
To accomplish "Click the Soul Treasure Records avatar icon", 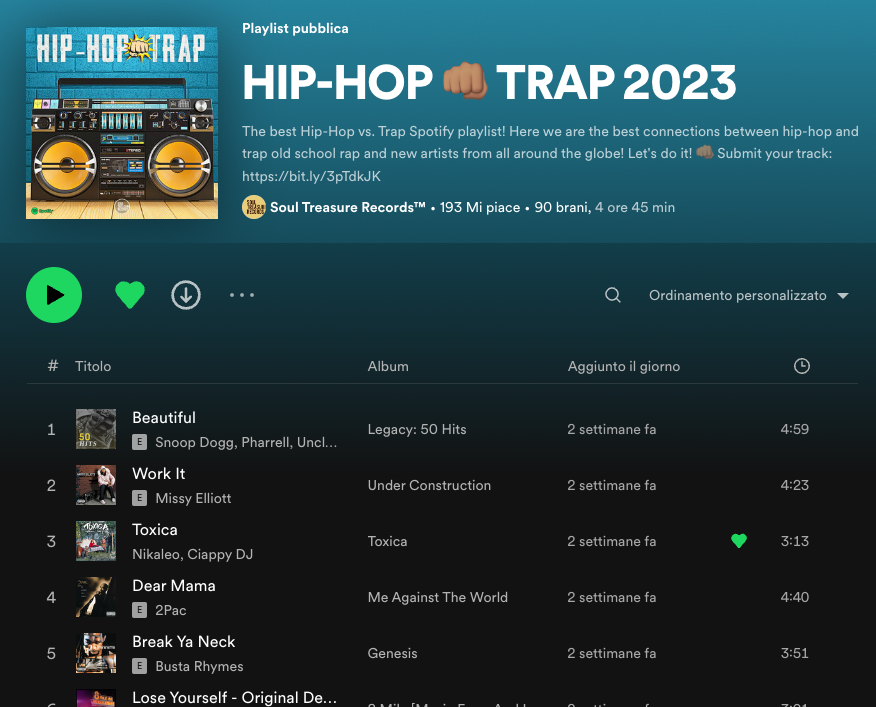I will [254, 208].
